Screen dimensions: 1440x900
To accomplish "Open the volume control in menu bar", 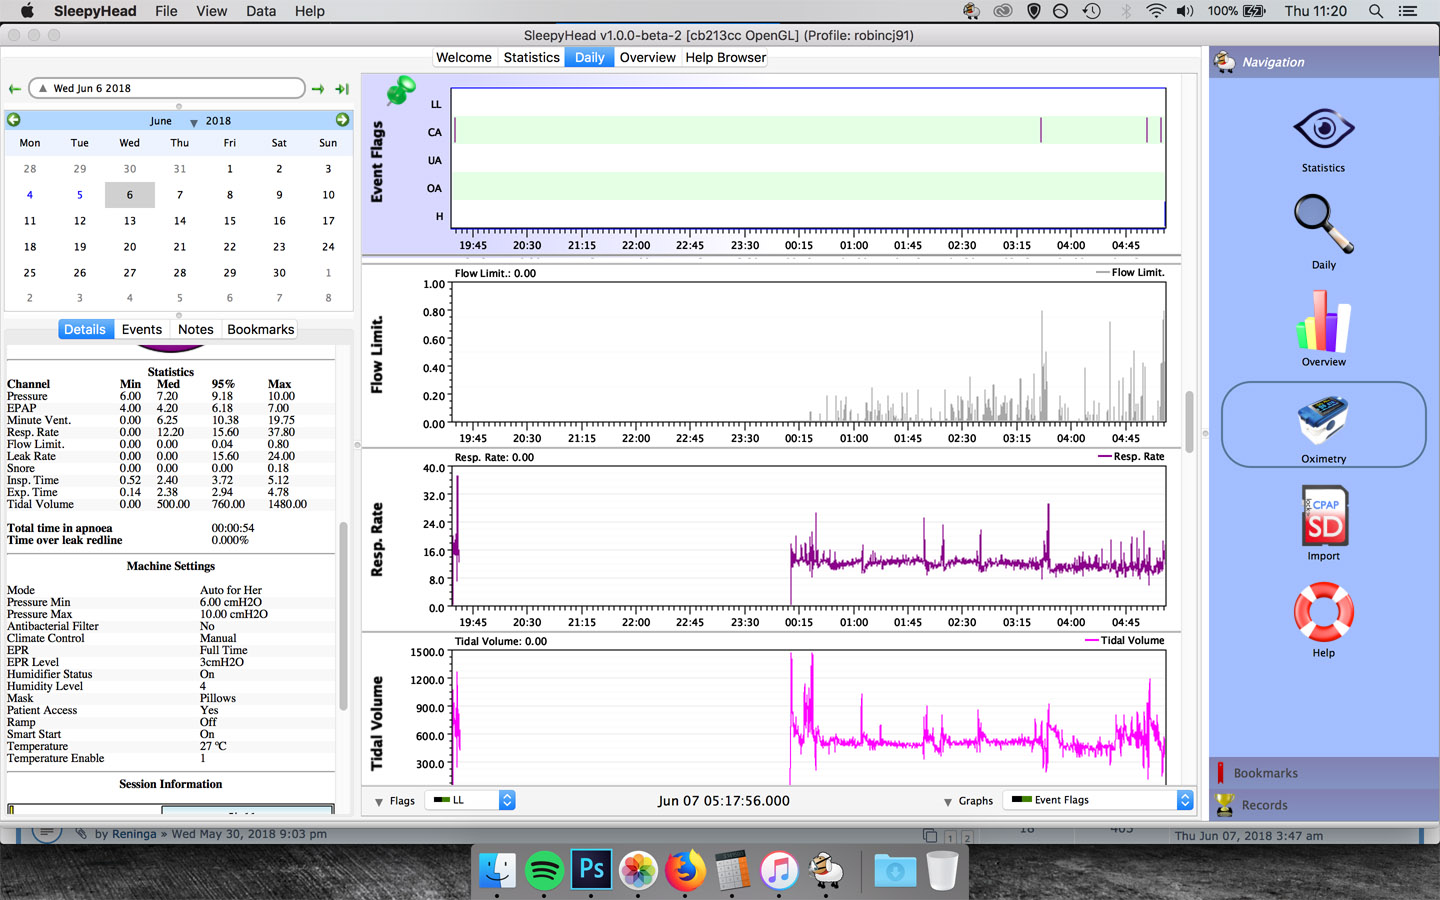I will click(1186, 11).
